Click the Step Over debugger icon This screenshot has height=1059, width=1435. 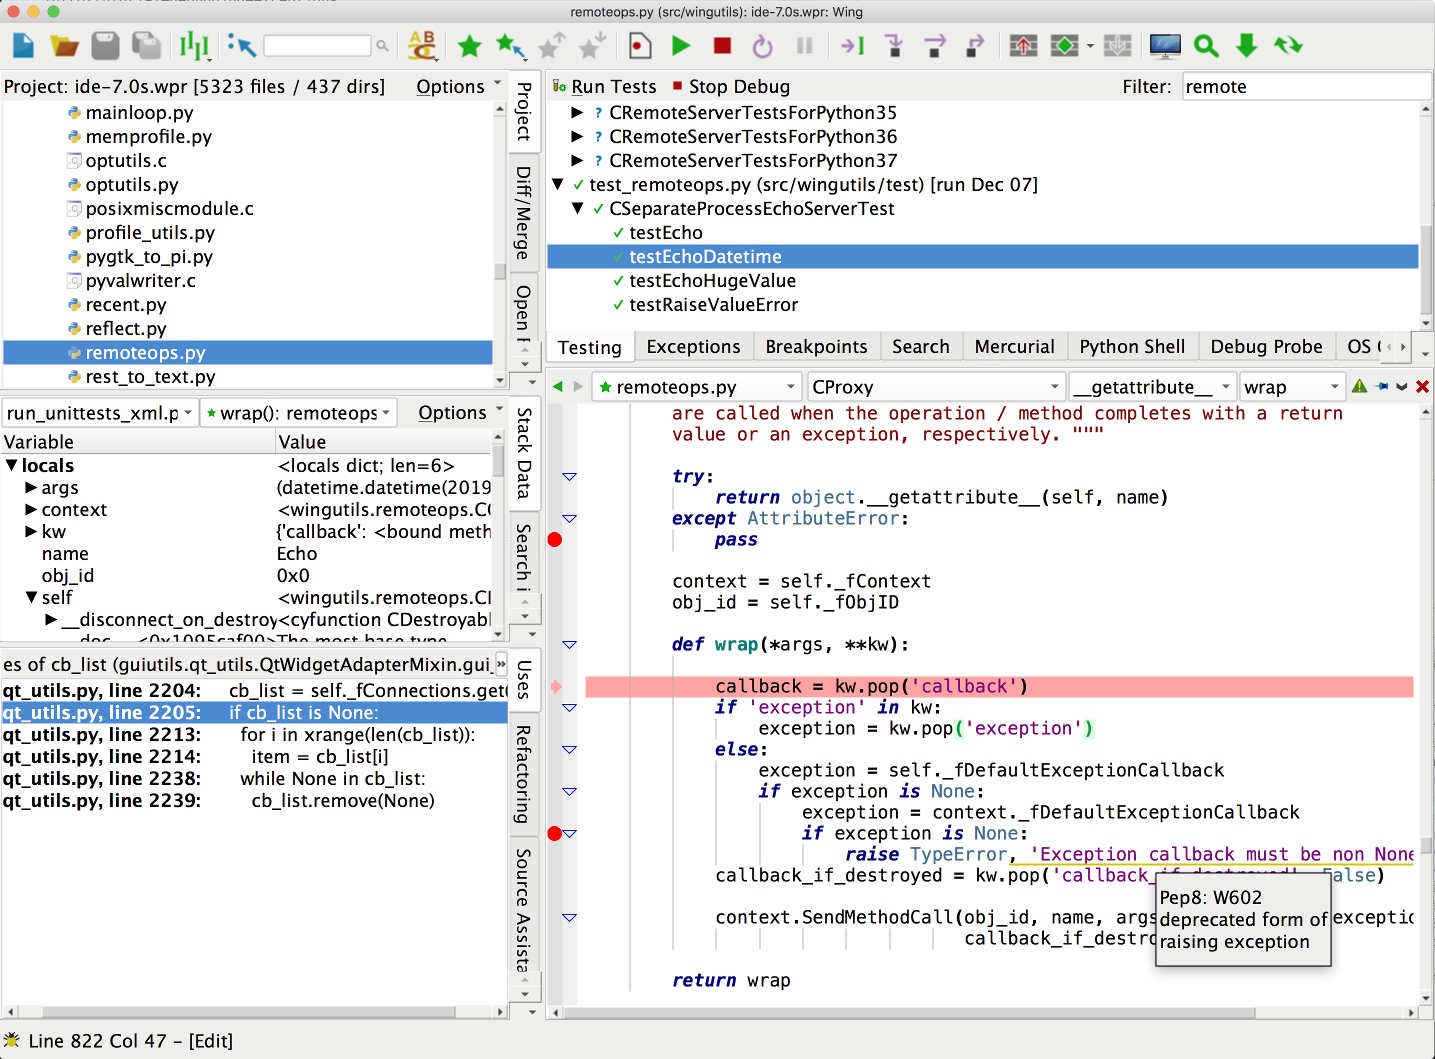tap(934, 45)
